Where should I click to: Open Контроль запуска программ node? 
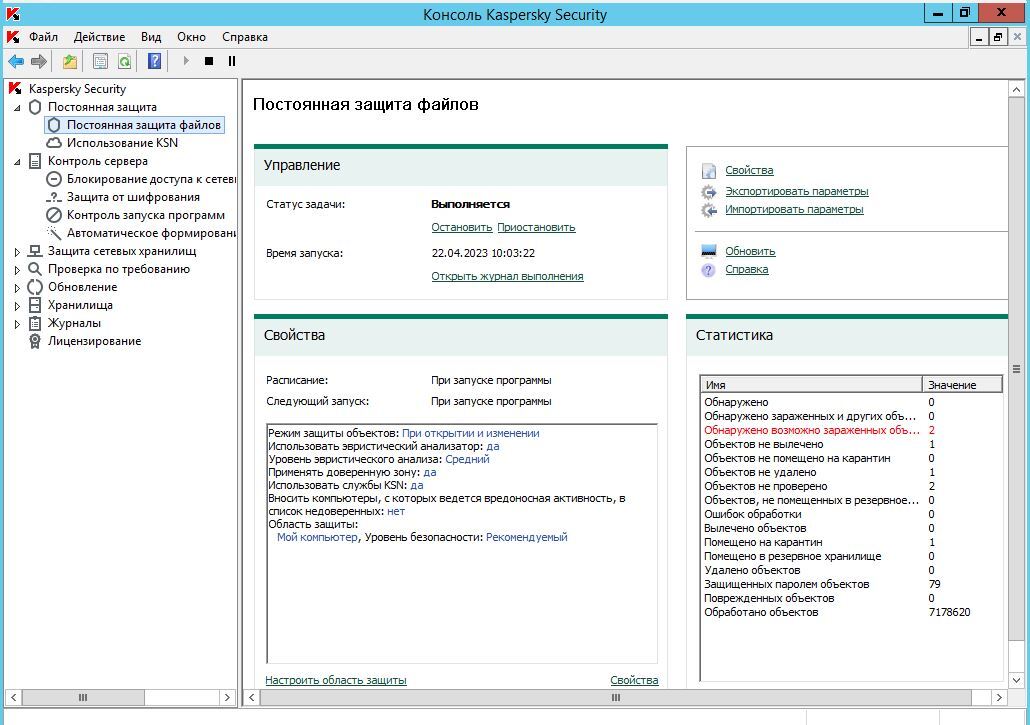(145, 215)
